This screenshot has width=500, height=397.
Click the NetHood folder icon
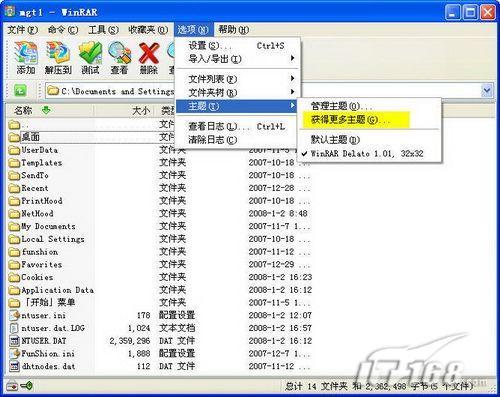click(x=14, y=214)
